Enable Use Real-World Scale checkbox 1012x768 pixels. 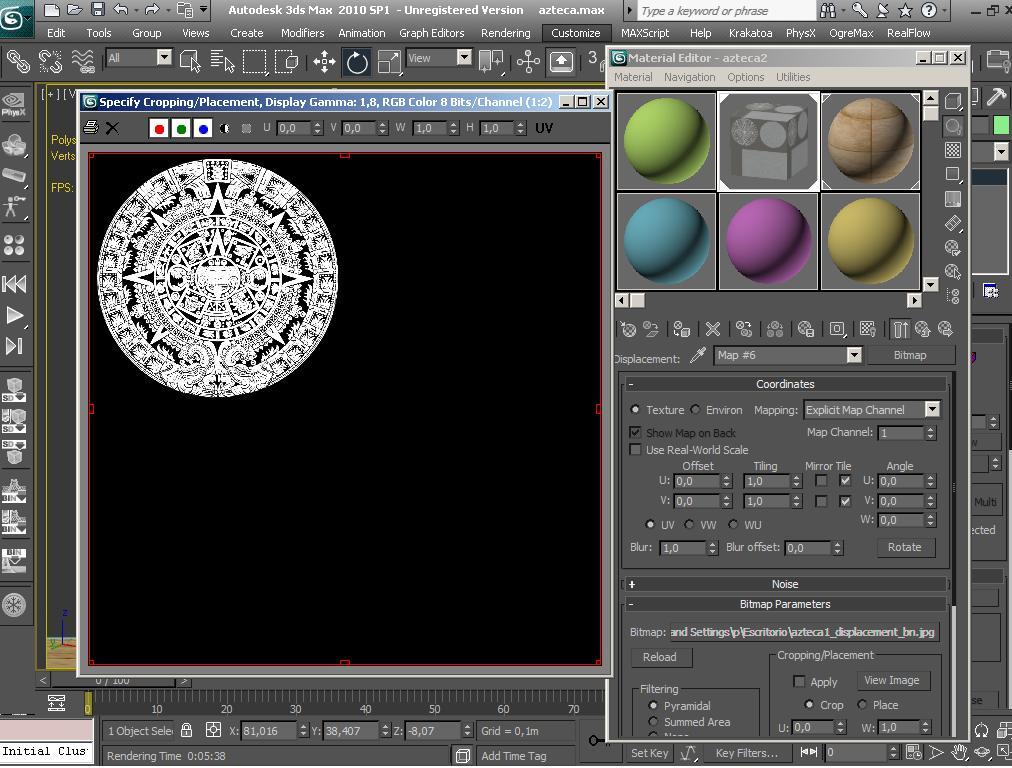click(x=635, y=449)
